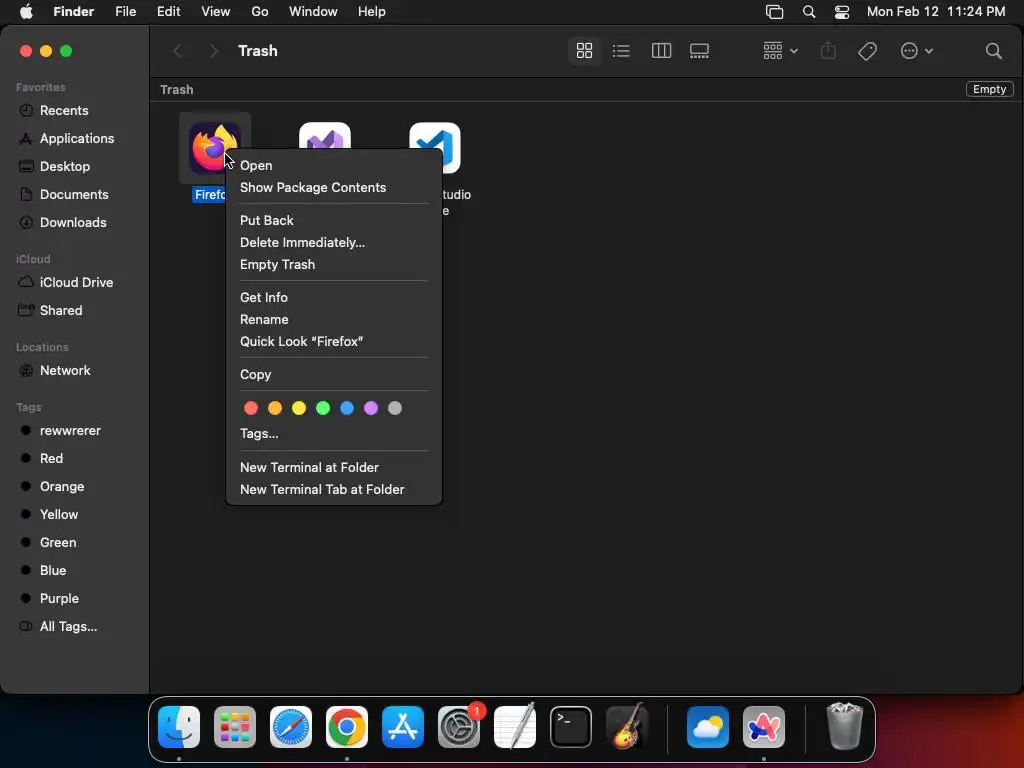Choose New Terminal Tab at Folder
Screen dimensions: 1024x768
[334, 490]
